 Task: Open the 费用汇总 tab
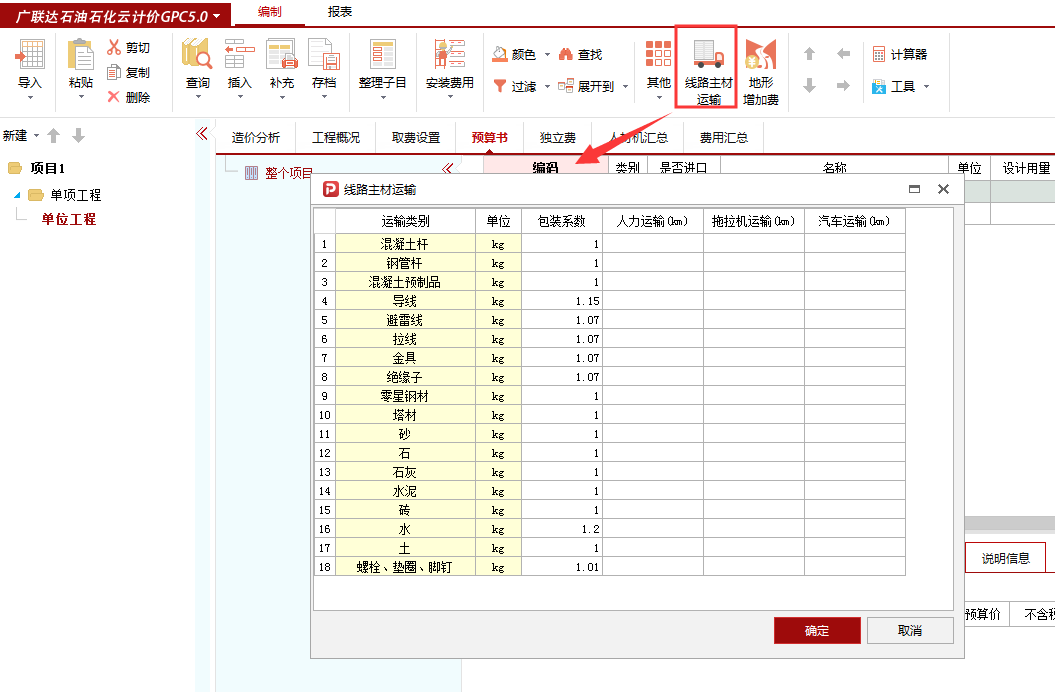click(x=724, y=137)
